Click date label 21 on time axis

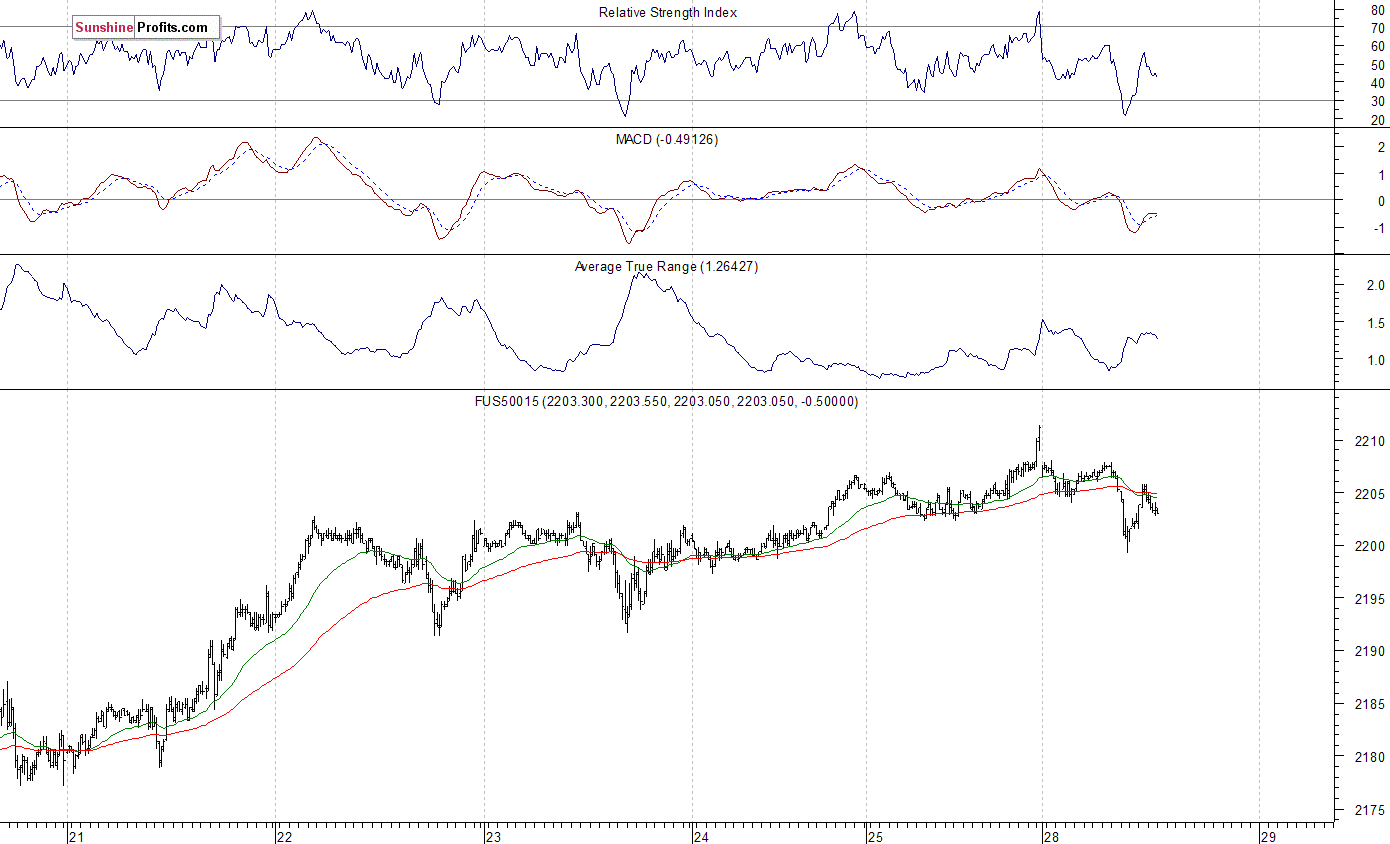[x=75, y=836]
